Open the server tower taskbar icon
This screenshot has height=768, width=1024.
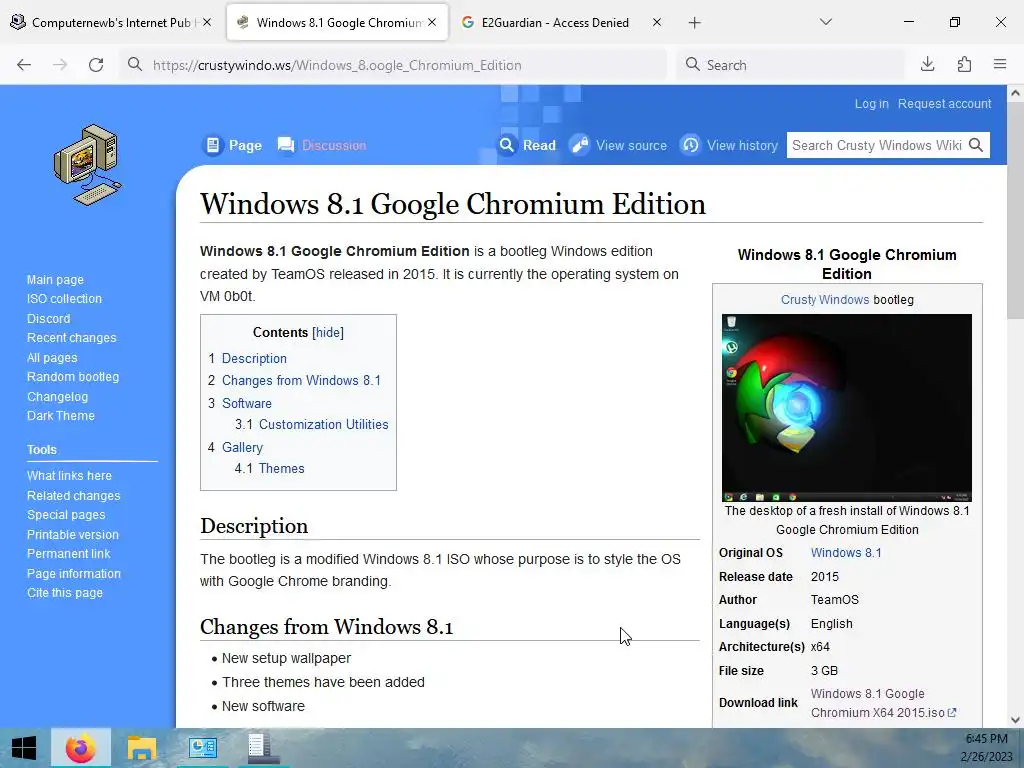(x=263, y=748)
